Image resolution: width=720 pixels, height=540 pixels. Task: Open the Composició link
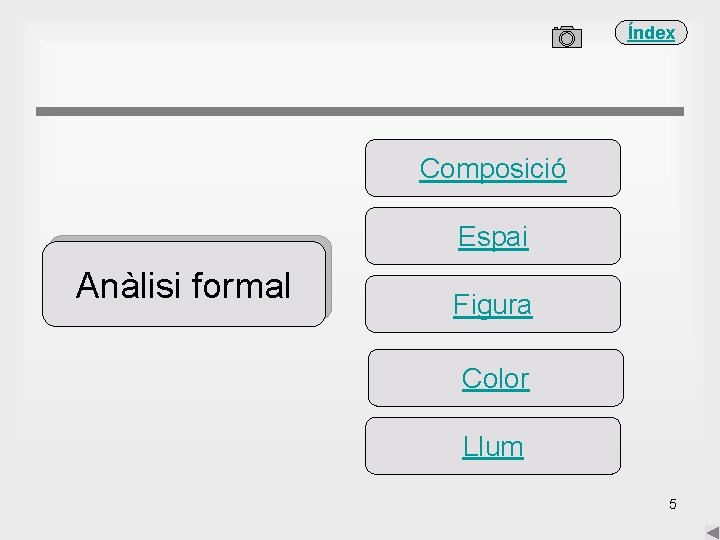(x=492, y=168)
